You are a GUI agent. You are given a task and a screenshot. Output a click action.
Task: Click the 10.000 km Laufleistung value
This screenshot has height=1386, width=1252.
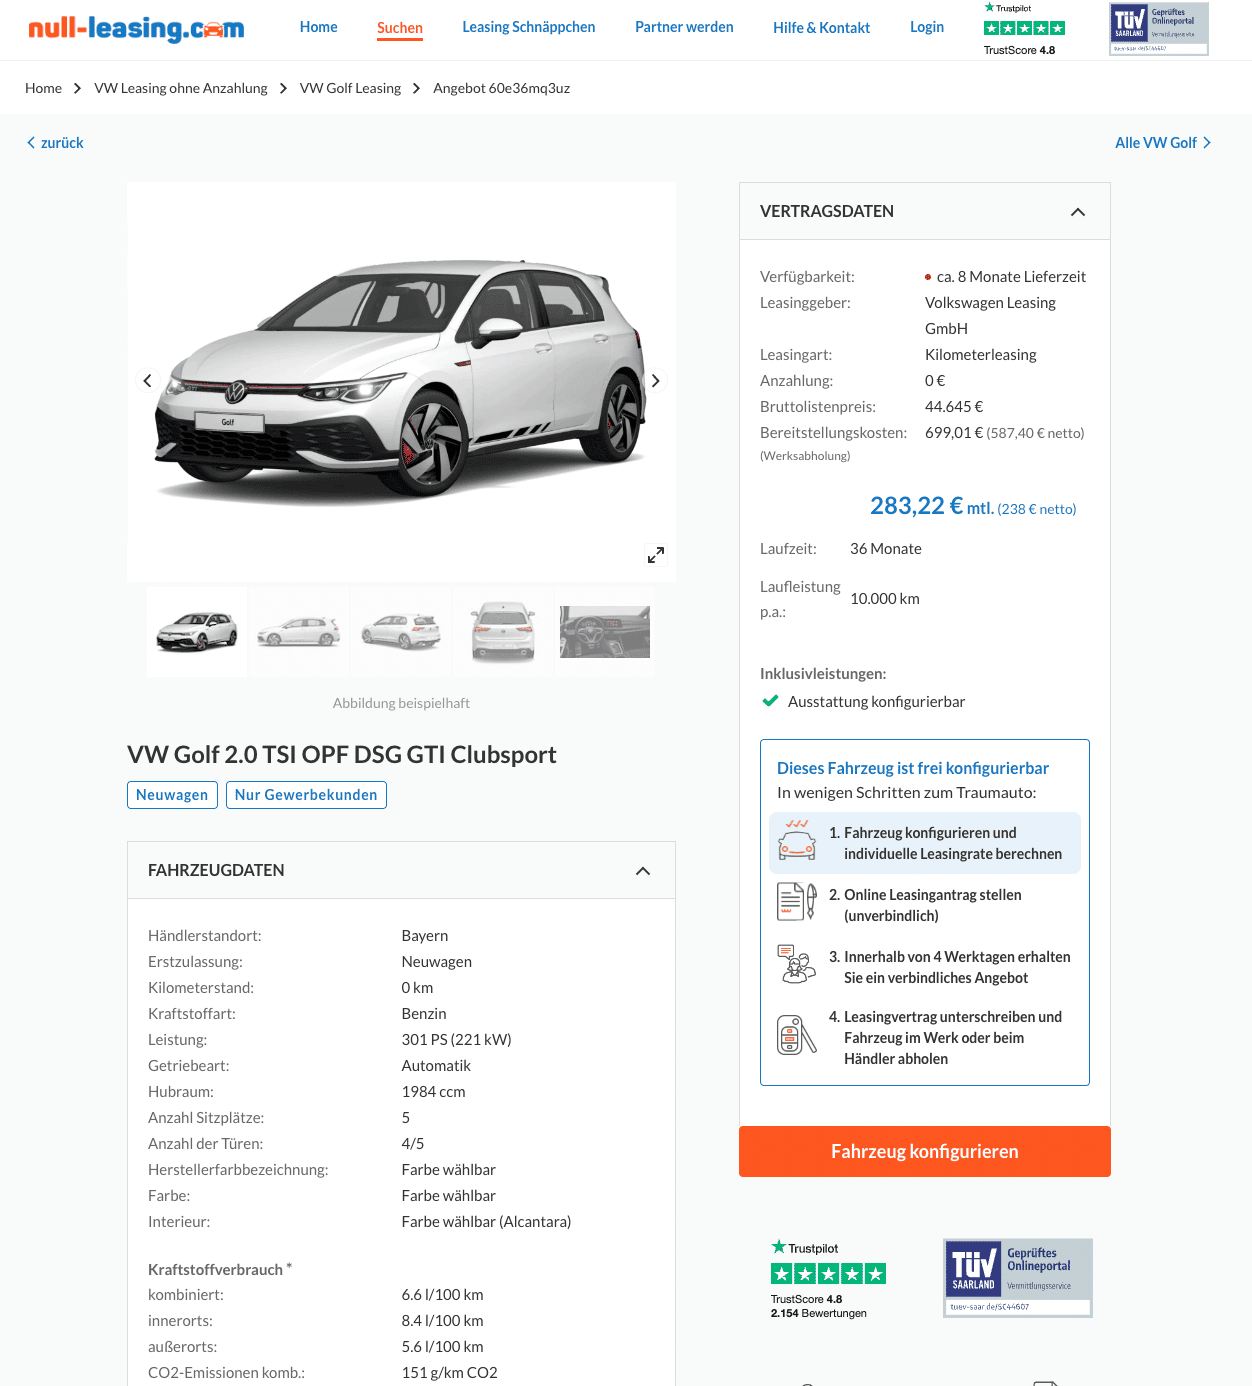pos(885,599)
